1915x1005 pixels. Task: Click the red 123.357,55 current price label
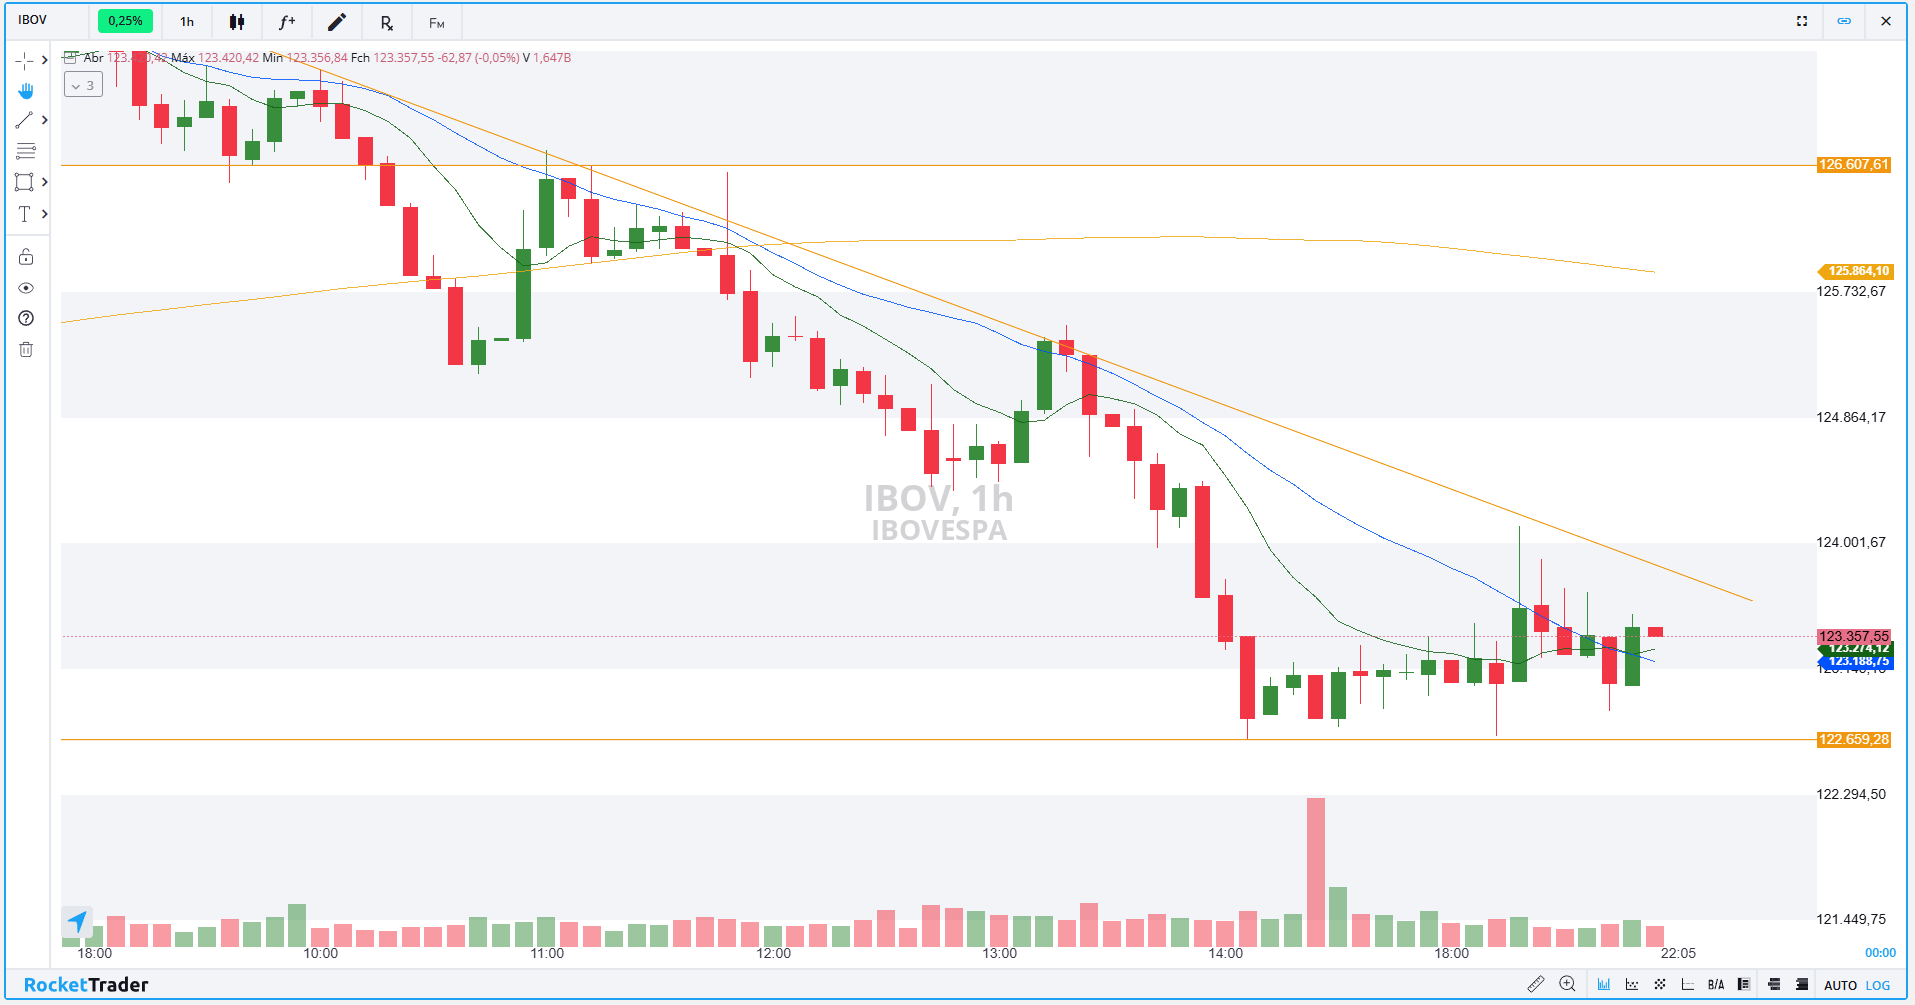tap(1854, 636)
